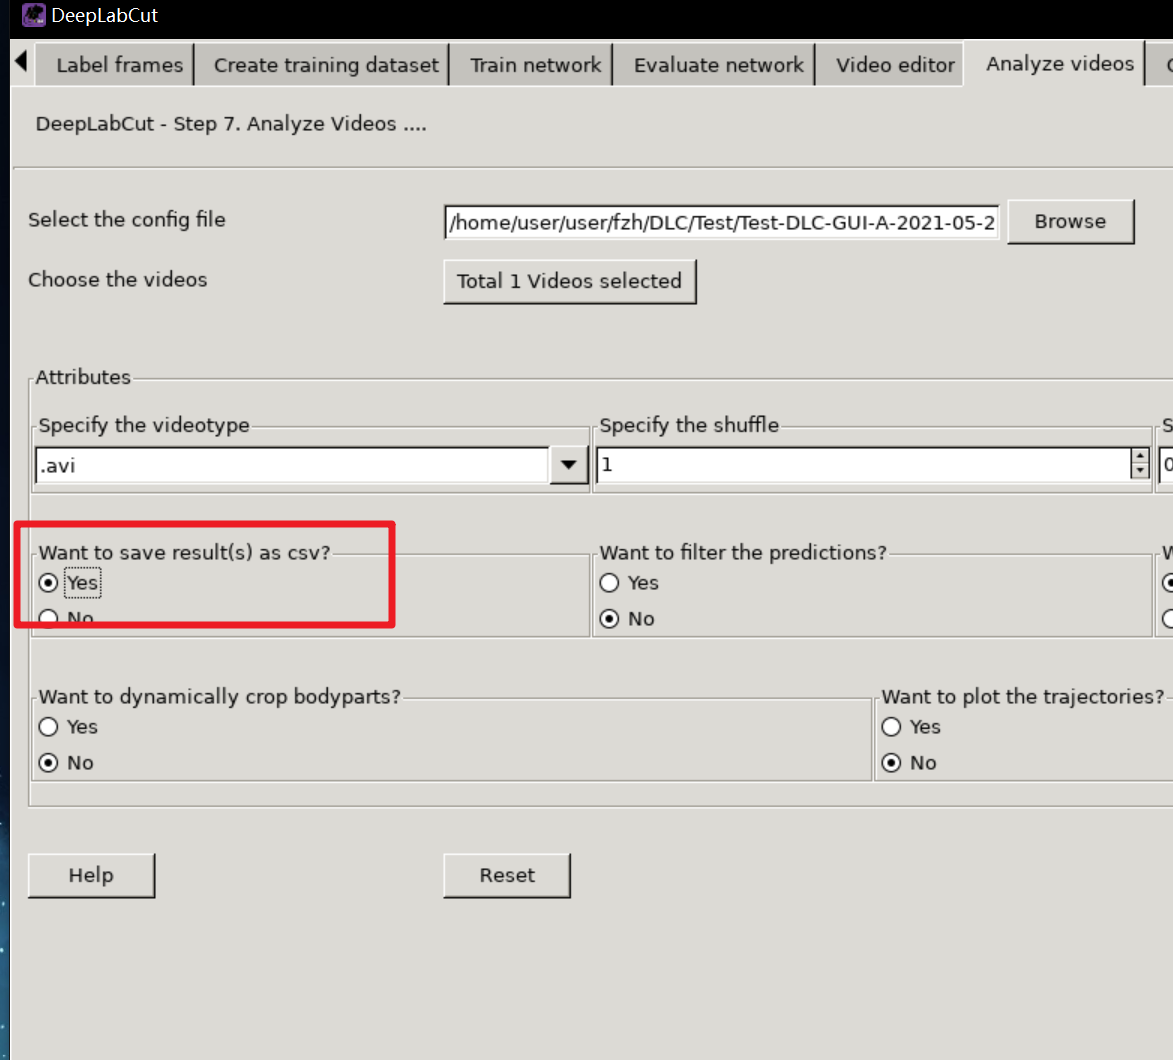Open the Help button

click(91, 875)
